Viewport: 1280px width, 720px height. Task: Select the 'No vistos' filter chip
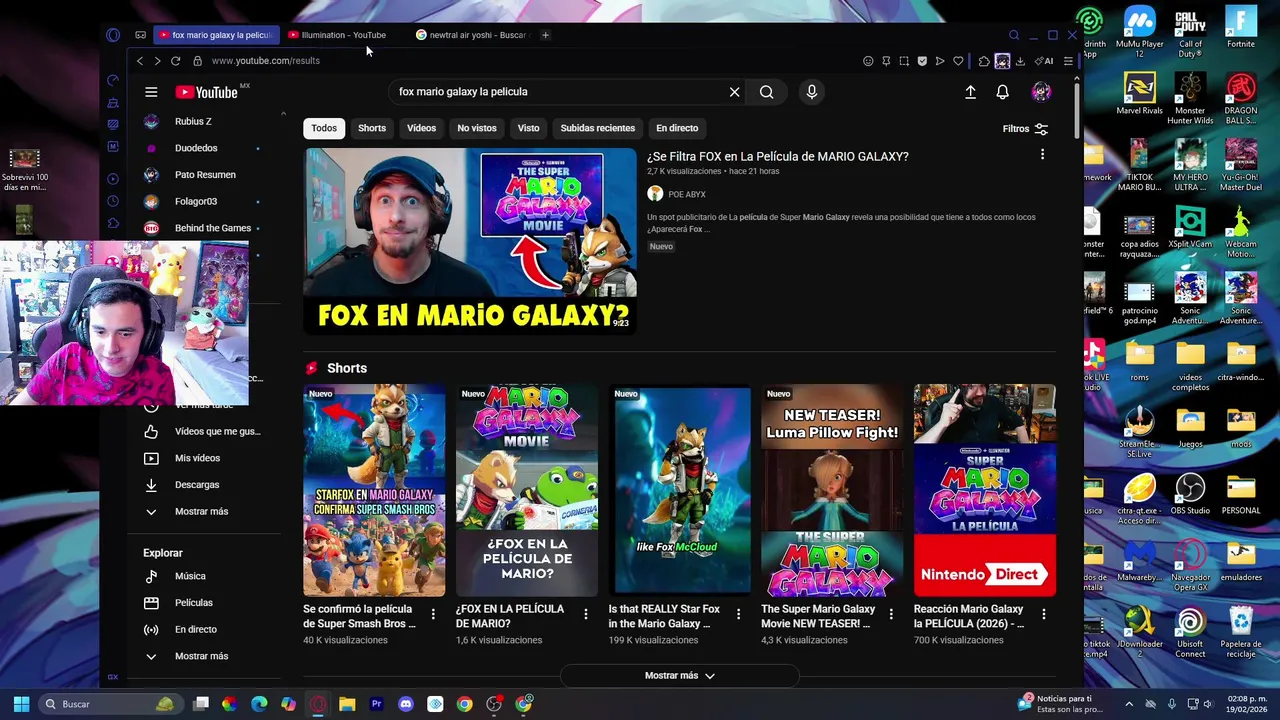(x=477, y=128)
